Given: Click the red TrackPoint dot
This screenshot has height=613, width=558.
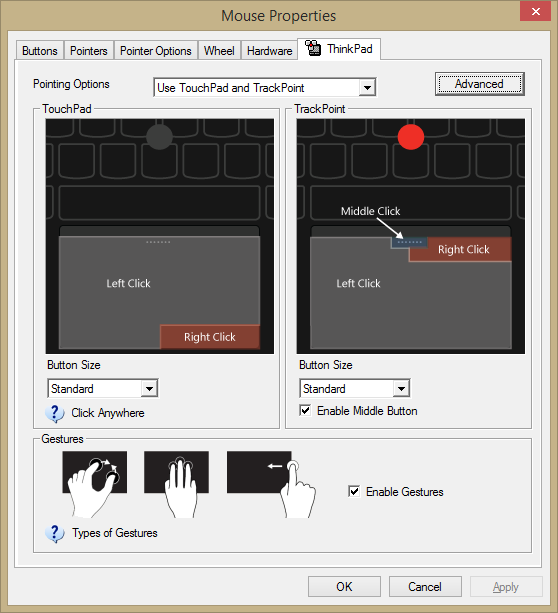Looking at the screenshot, I should (411, 137).
